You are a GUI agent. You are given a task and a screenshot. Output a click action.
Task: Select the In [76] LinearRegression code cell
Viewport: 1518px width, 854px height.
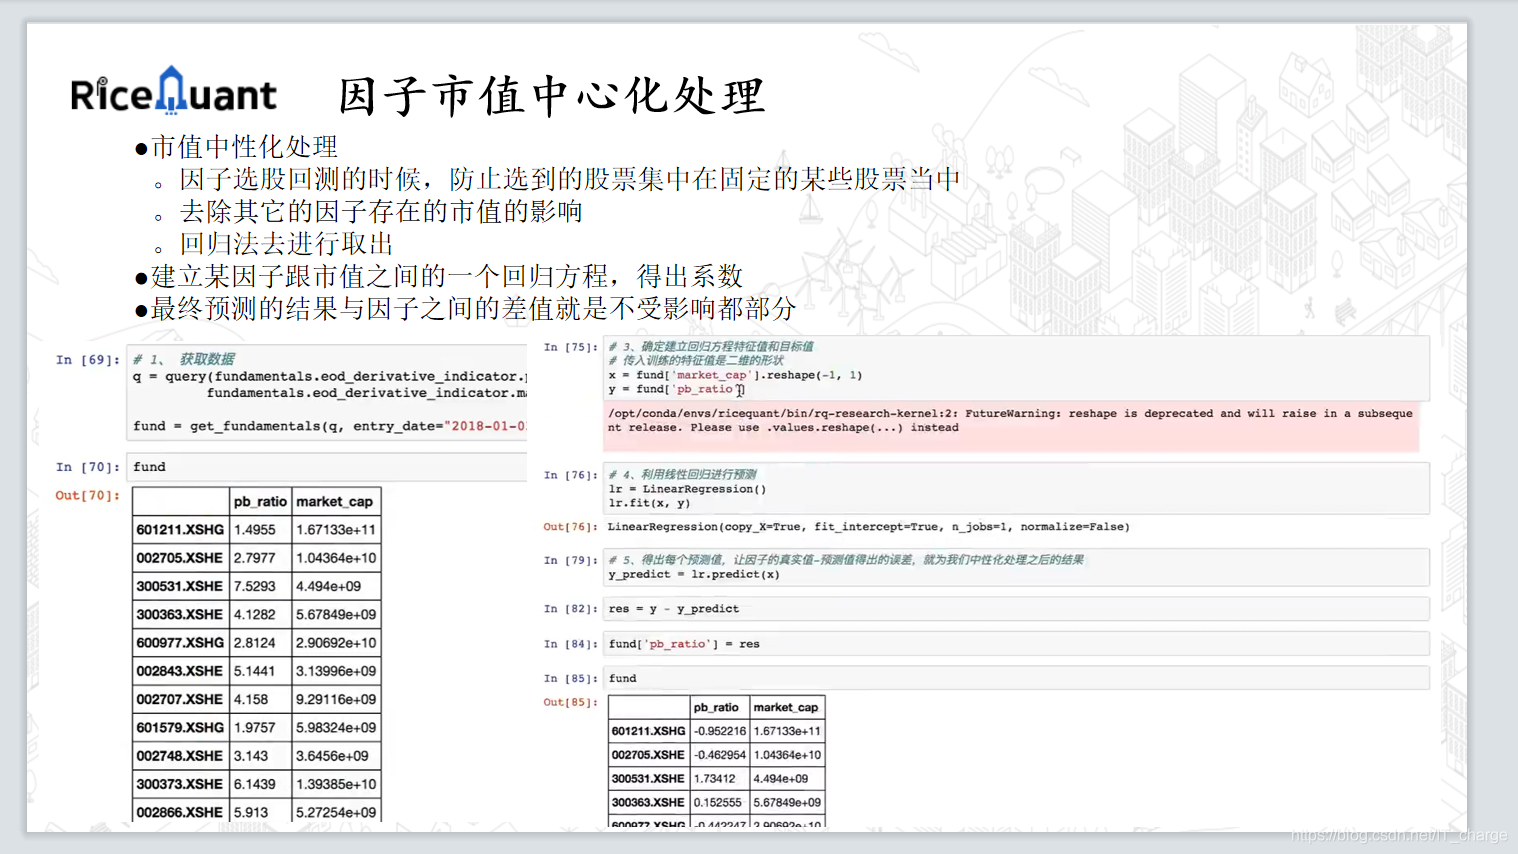click(1017, 488)
